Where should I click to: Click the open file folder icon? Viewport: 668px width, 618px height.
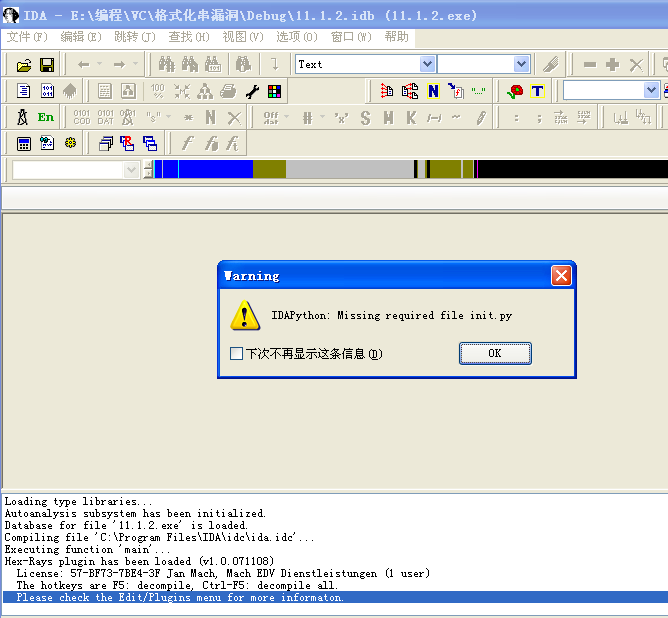24,65
